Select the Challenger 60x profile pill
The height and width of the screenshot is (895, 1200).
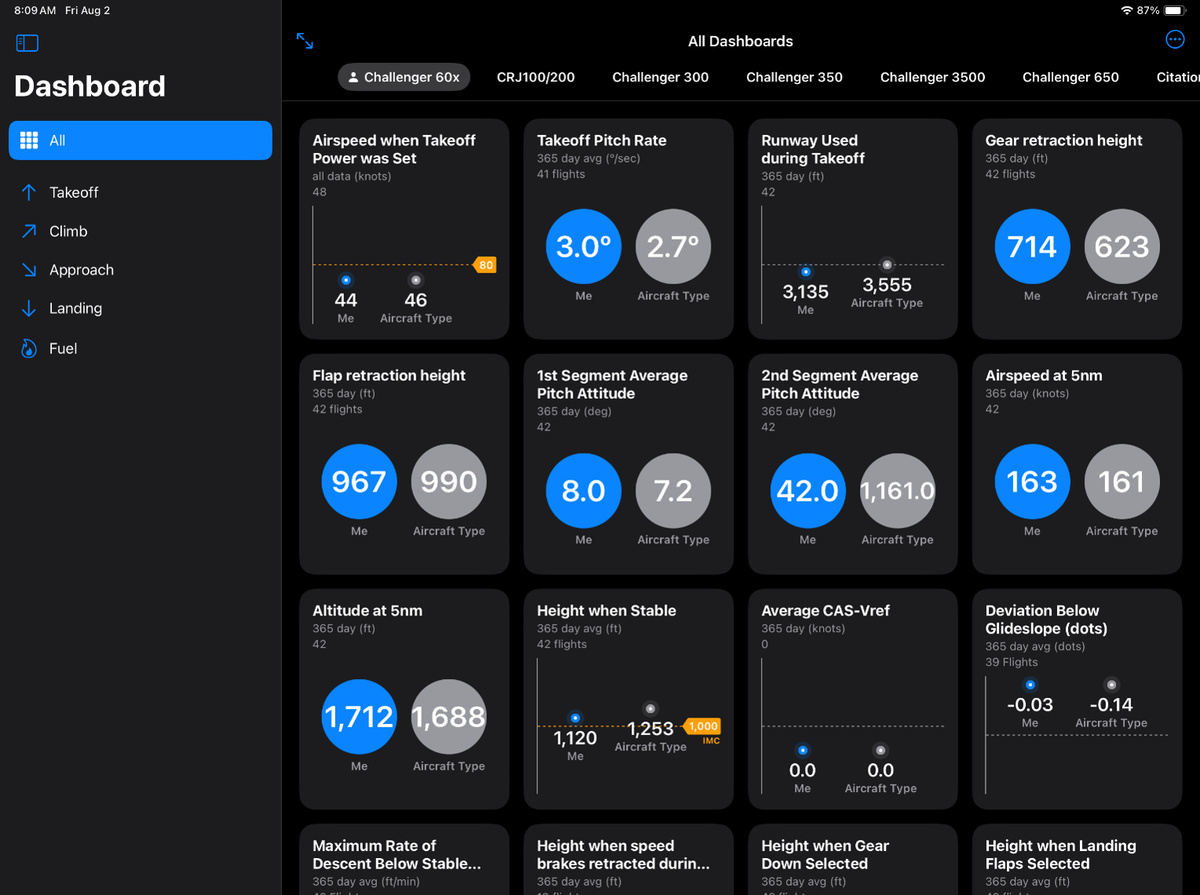[x=403, y=77]
